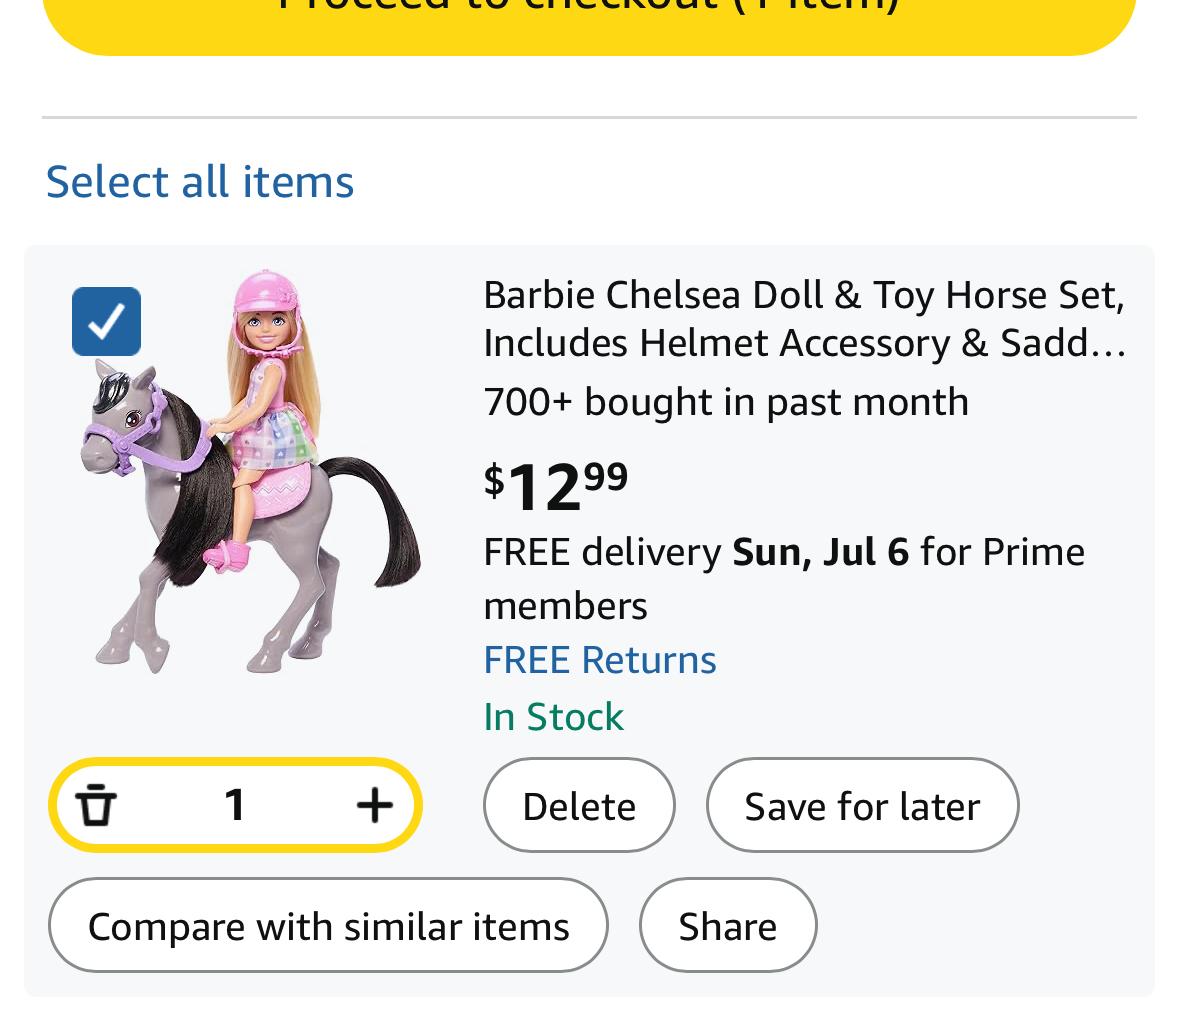Choose Save for later

[x=862, y=805]
